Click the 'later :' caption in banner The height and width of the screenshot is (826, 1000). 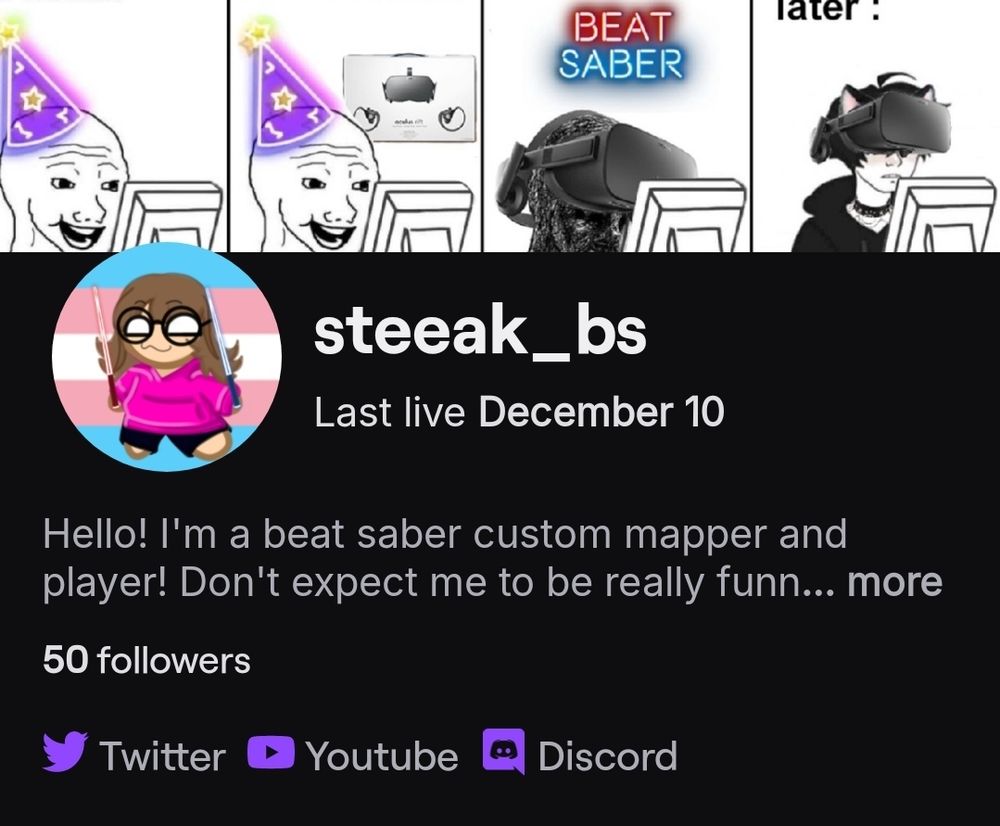click(827, 11)
